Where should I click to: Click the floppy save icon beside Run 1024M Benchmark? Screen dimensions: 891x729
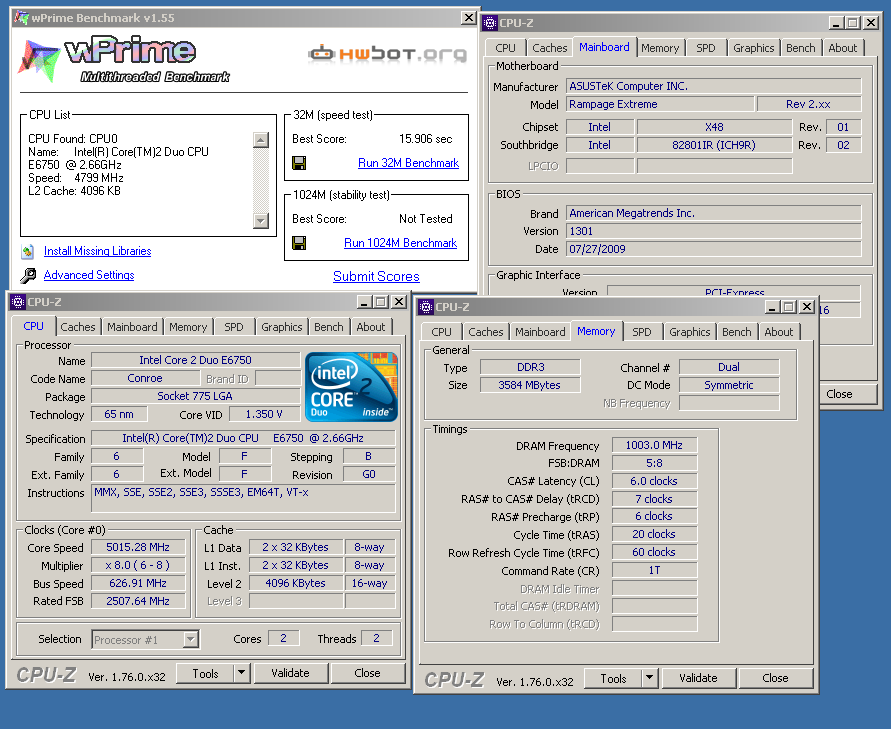pyautogui.click(x=299, y=243)
